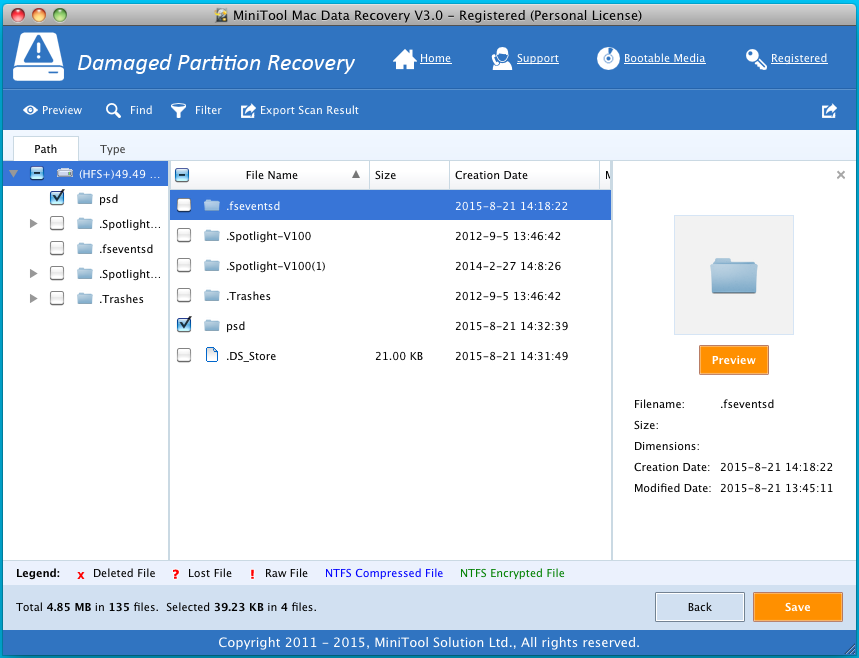Click the Preview eye icon in toolbar
This screenshot has height=658, width=859.
pyautogui.click(x=30, y=110)
